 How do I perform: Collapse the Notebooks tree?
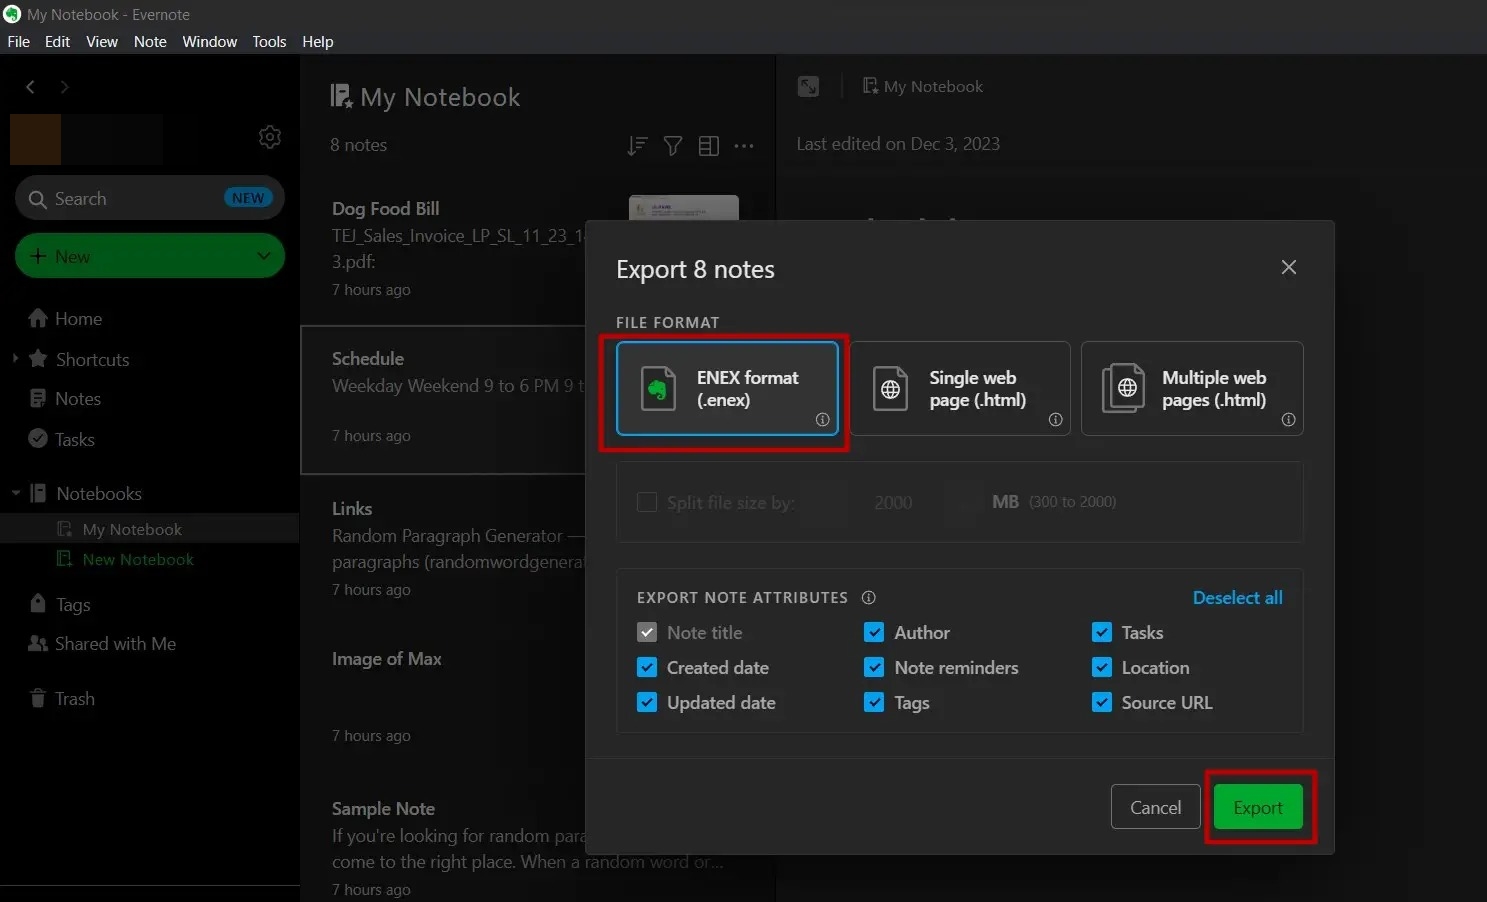tap(15, 493)
